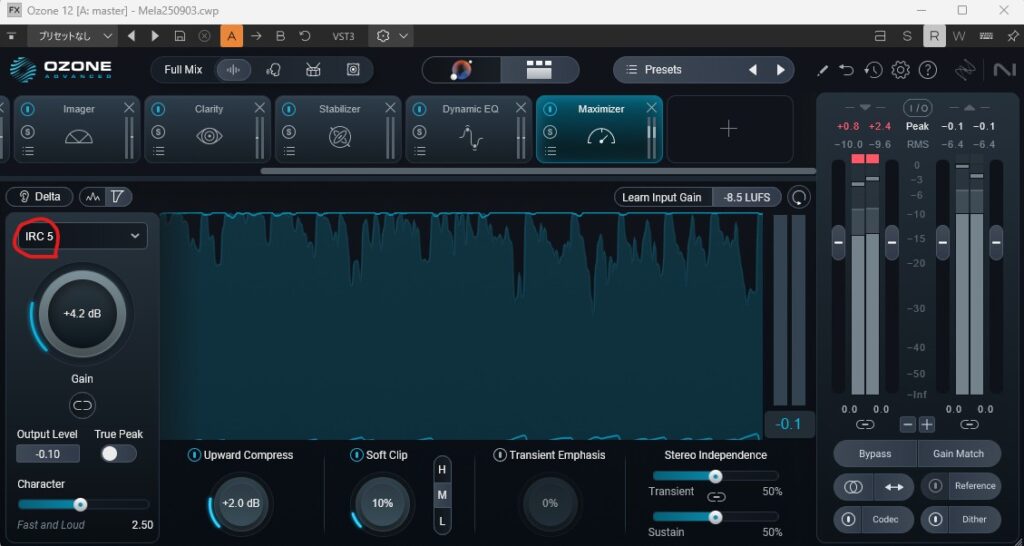Remove the Stabilizer module

coord(391,108)
